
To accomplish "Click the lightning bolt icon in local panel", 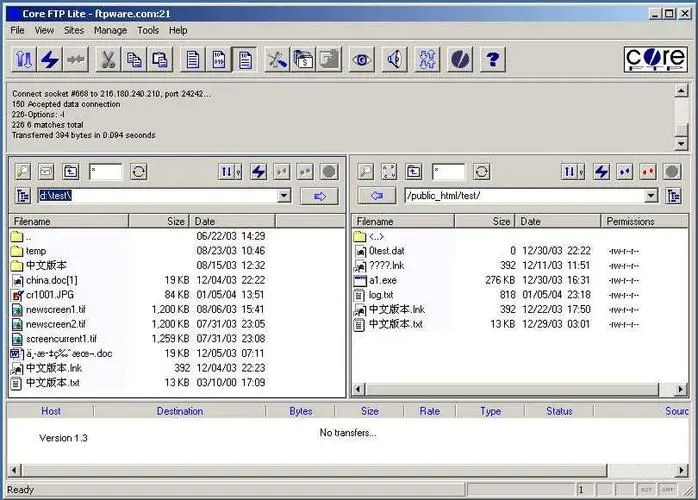I will (259, 171).
